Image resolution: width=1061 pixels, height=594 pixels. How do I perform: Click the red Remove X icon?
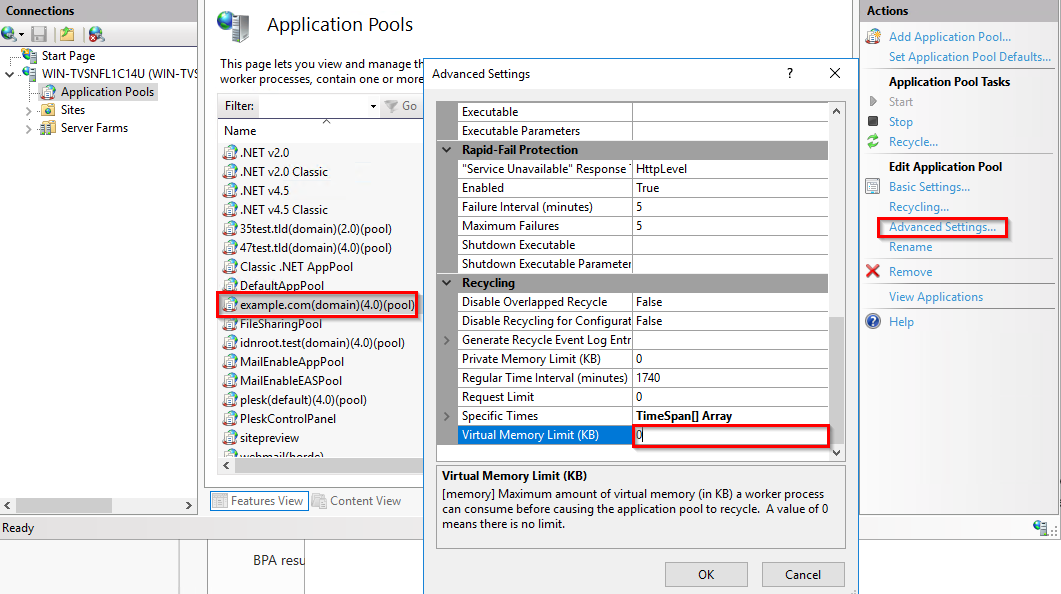[x=873, y=272]
